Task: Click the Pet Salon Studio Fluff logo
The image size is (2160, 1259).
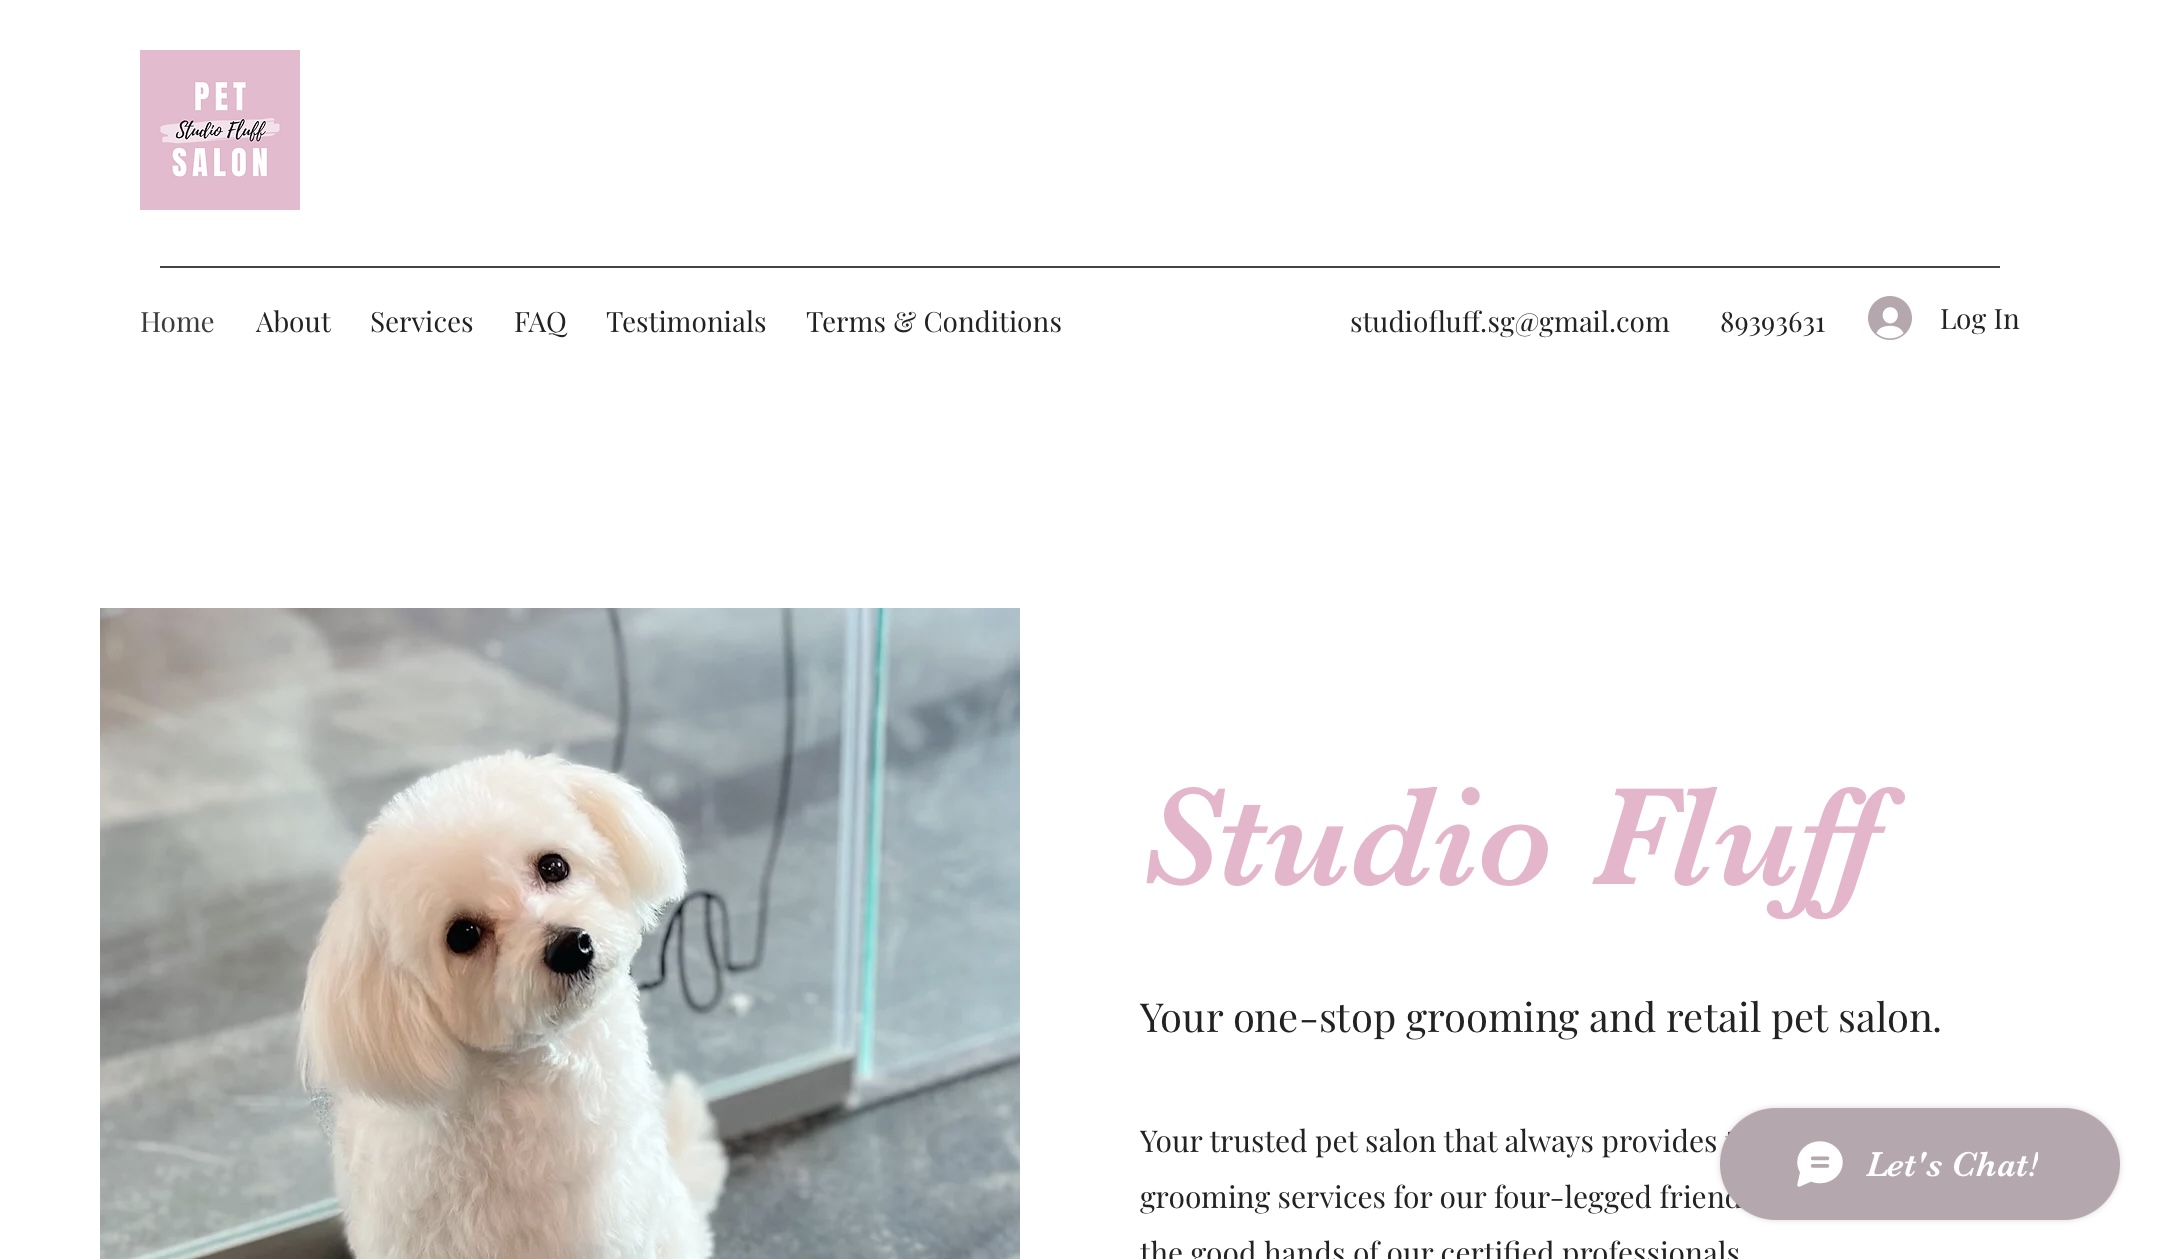Action: pyautogui.click(x=220, y=130)
